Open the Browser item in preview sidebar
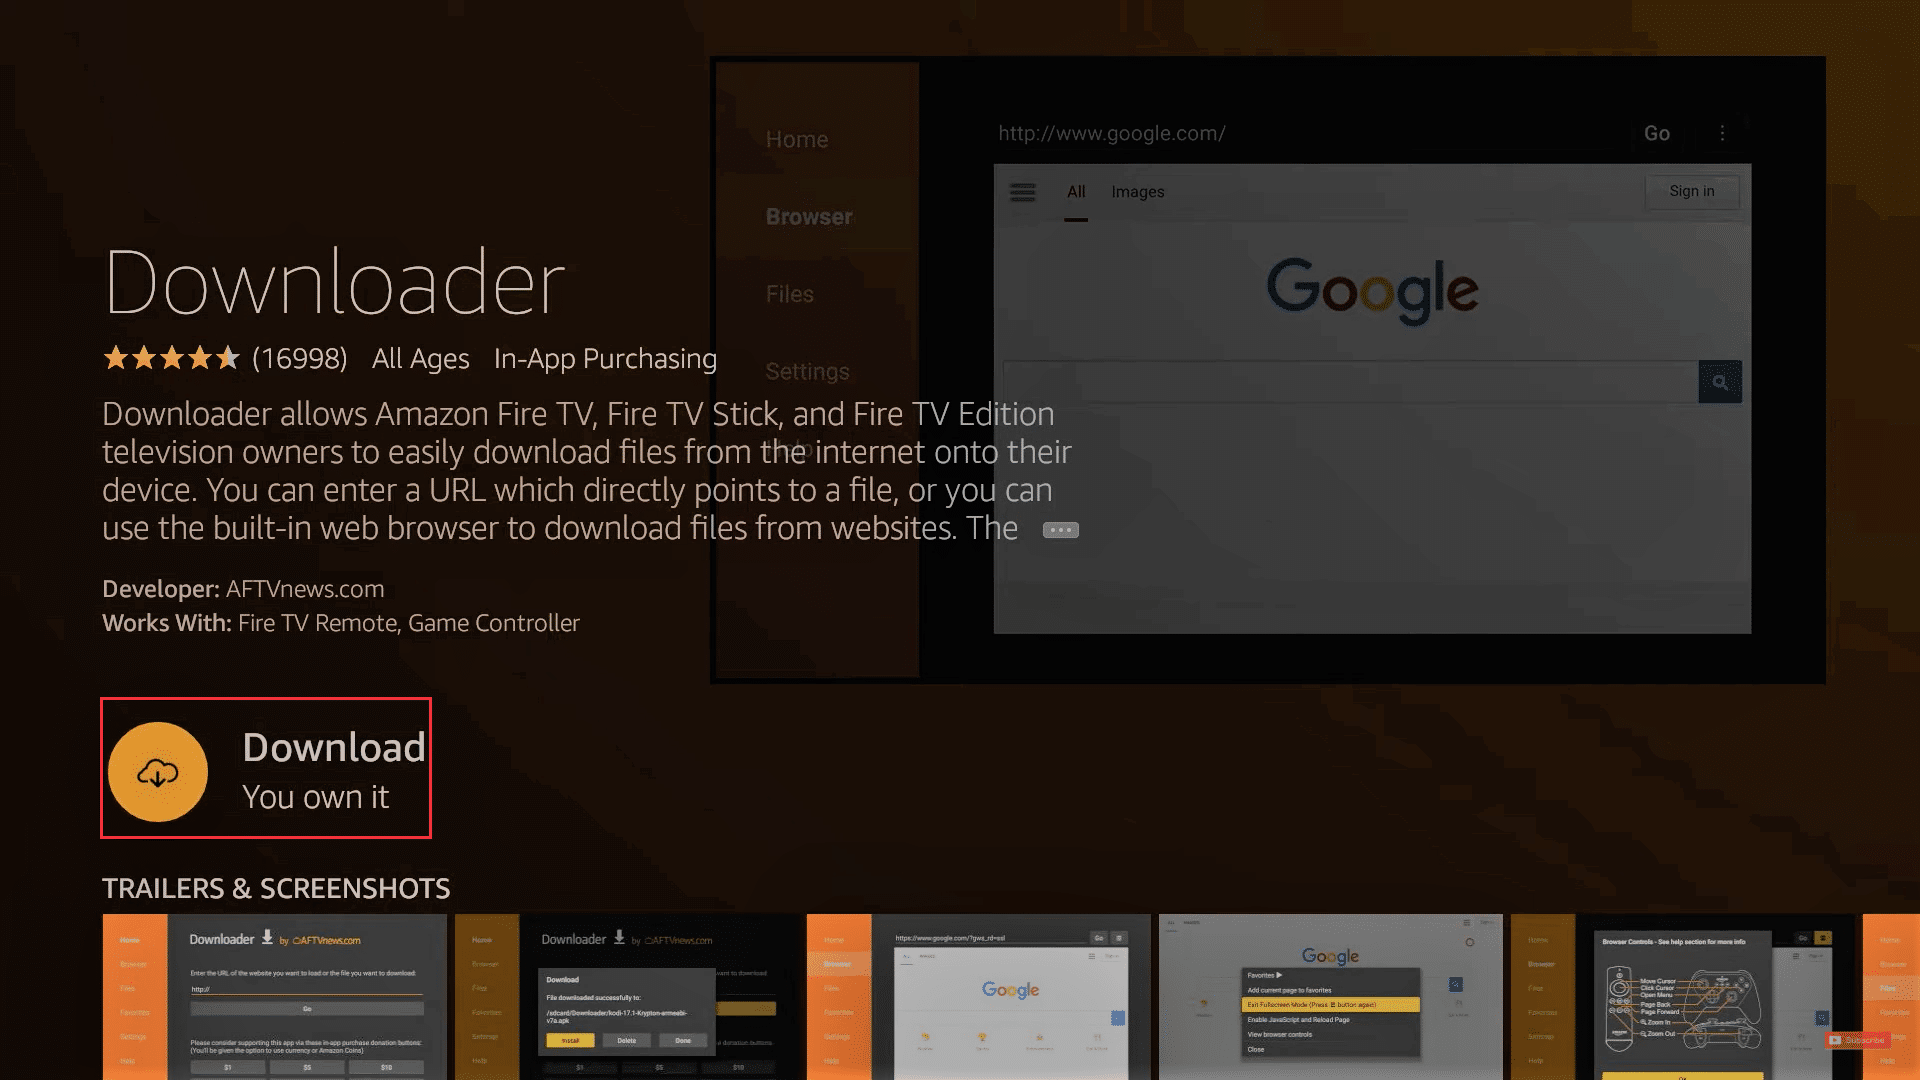Image resolution: width=1920 pixels, height=1080 pixels. point(809,217)
